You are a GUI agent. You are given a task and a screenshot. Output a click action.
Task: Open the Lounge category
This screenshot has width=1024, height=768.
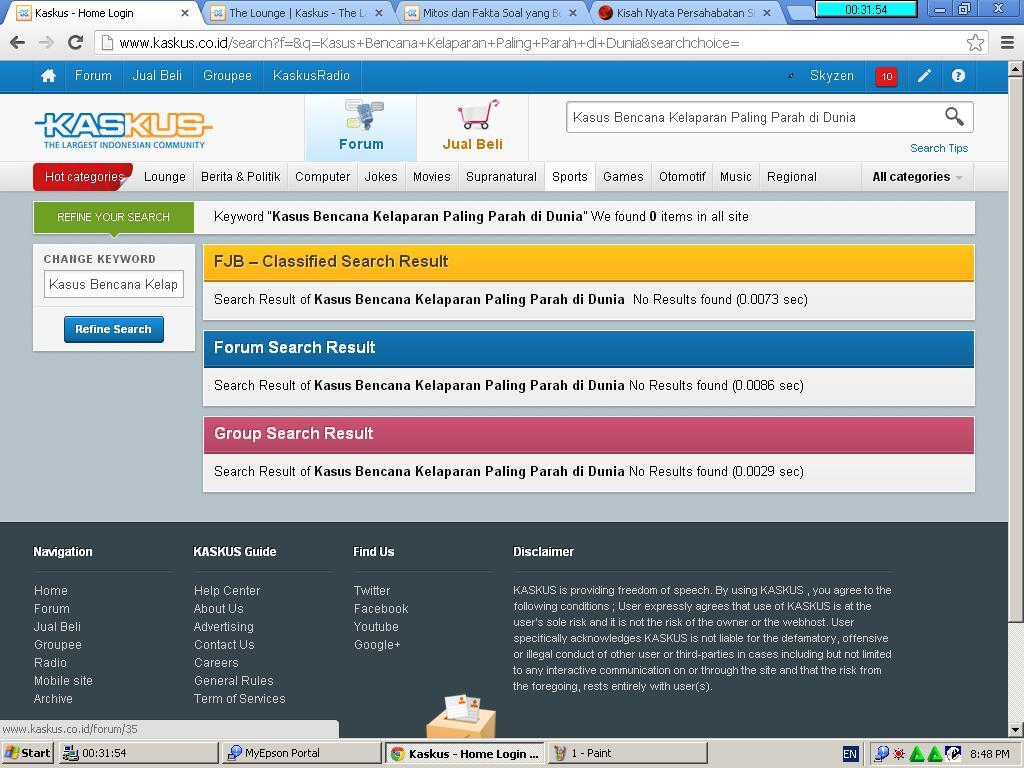tap(165, 177)
